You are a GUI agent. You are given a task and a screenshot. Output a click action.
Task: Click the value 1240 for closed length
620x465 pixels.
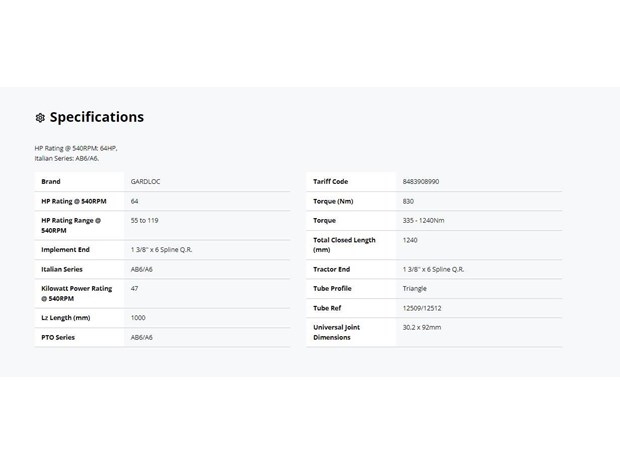pyautogui.click(x=410, y=240)
